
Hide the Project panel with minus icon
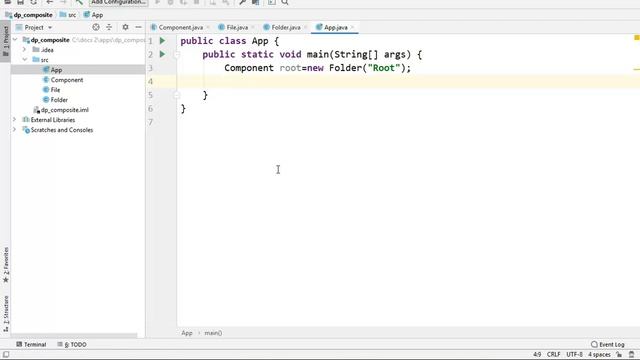(x=138, y=27)
